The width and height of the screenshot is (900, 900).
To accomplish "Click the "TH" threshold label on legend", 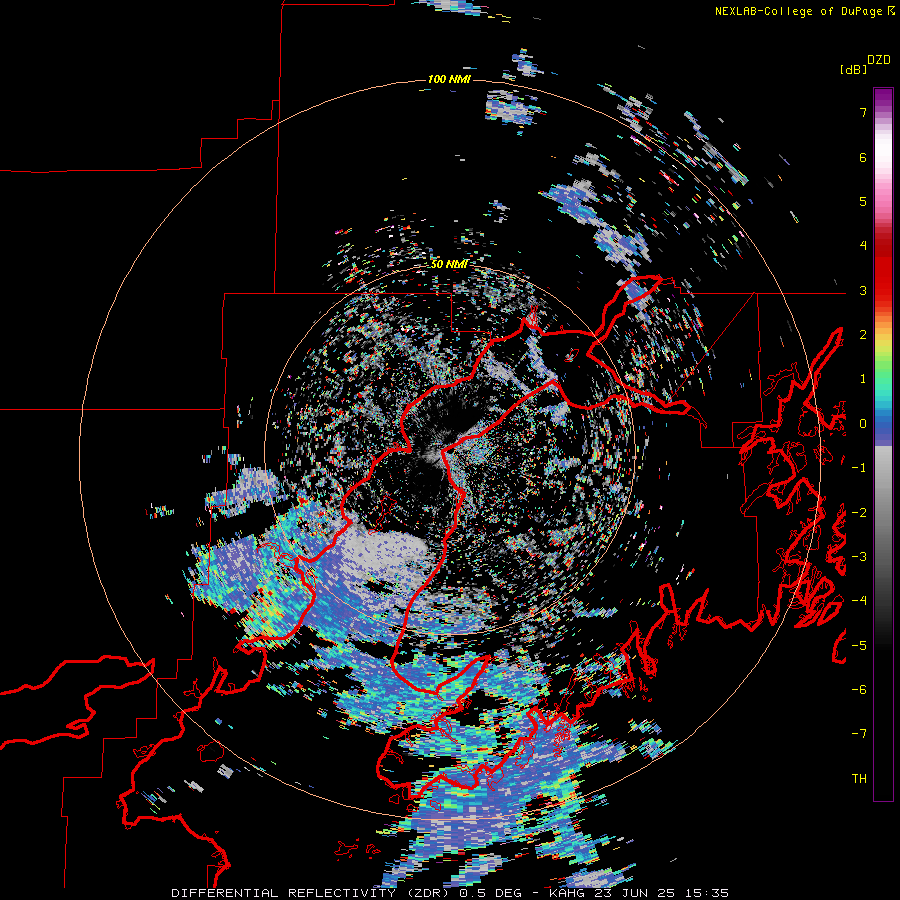I will pyautogui.click(x=859, y=779).
